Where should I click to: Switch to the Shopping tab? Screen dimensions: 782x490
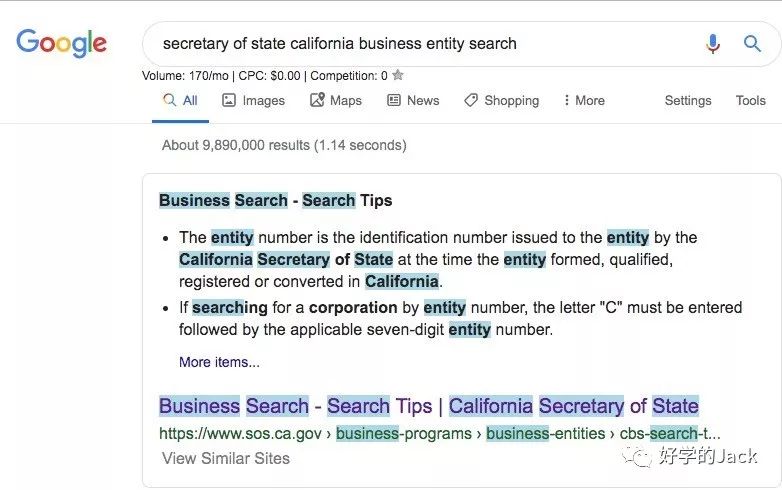511,100
